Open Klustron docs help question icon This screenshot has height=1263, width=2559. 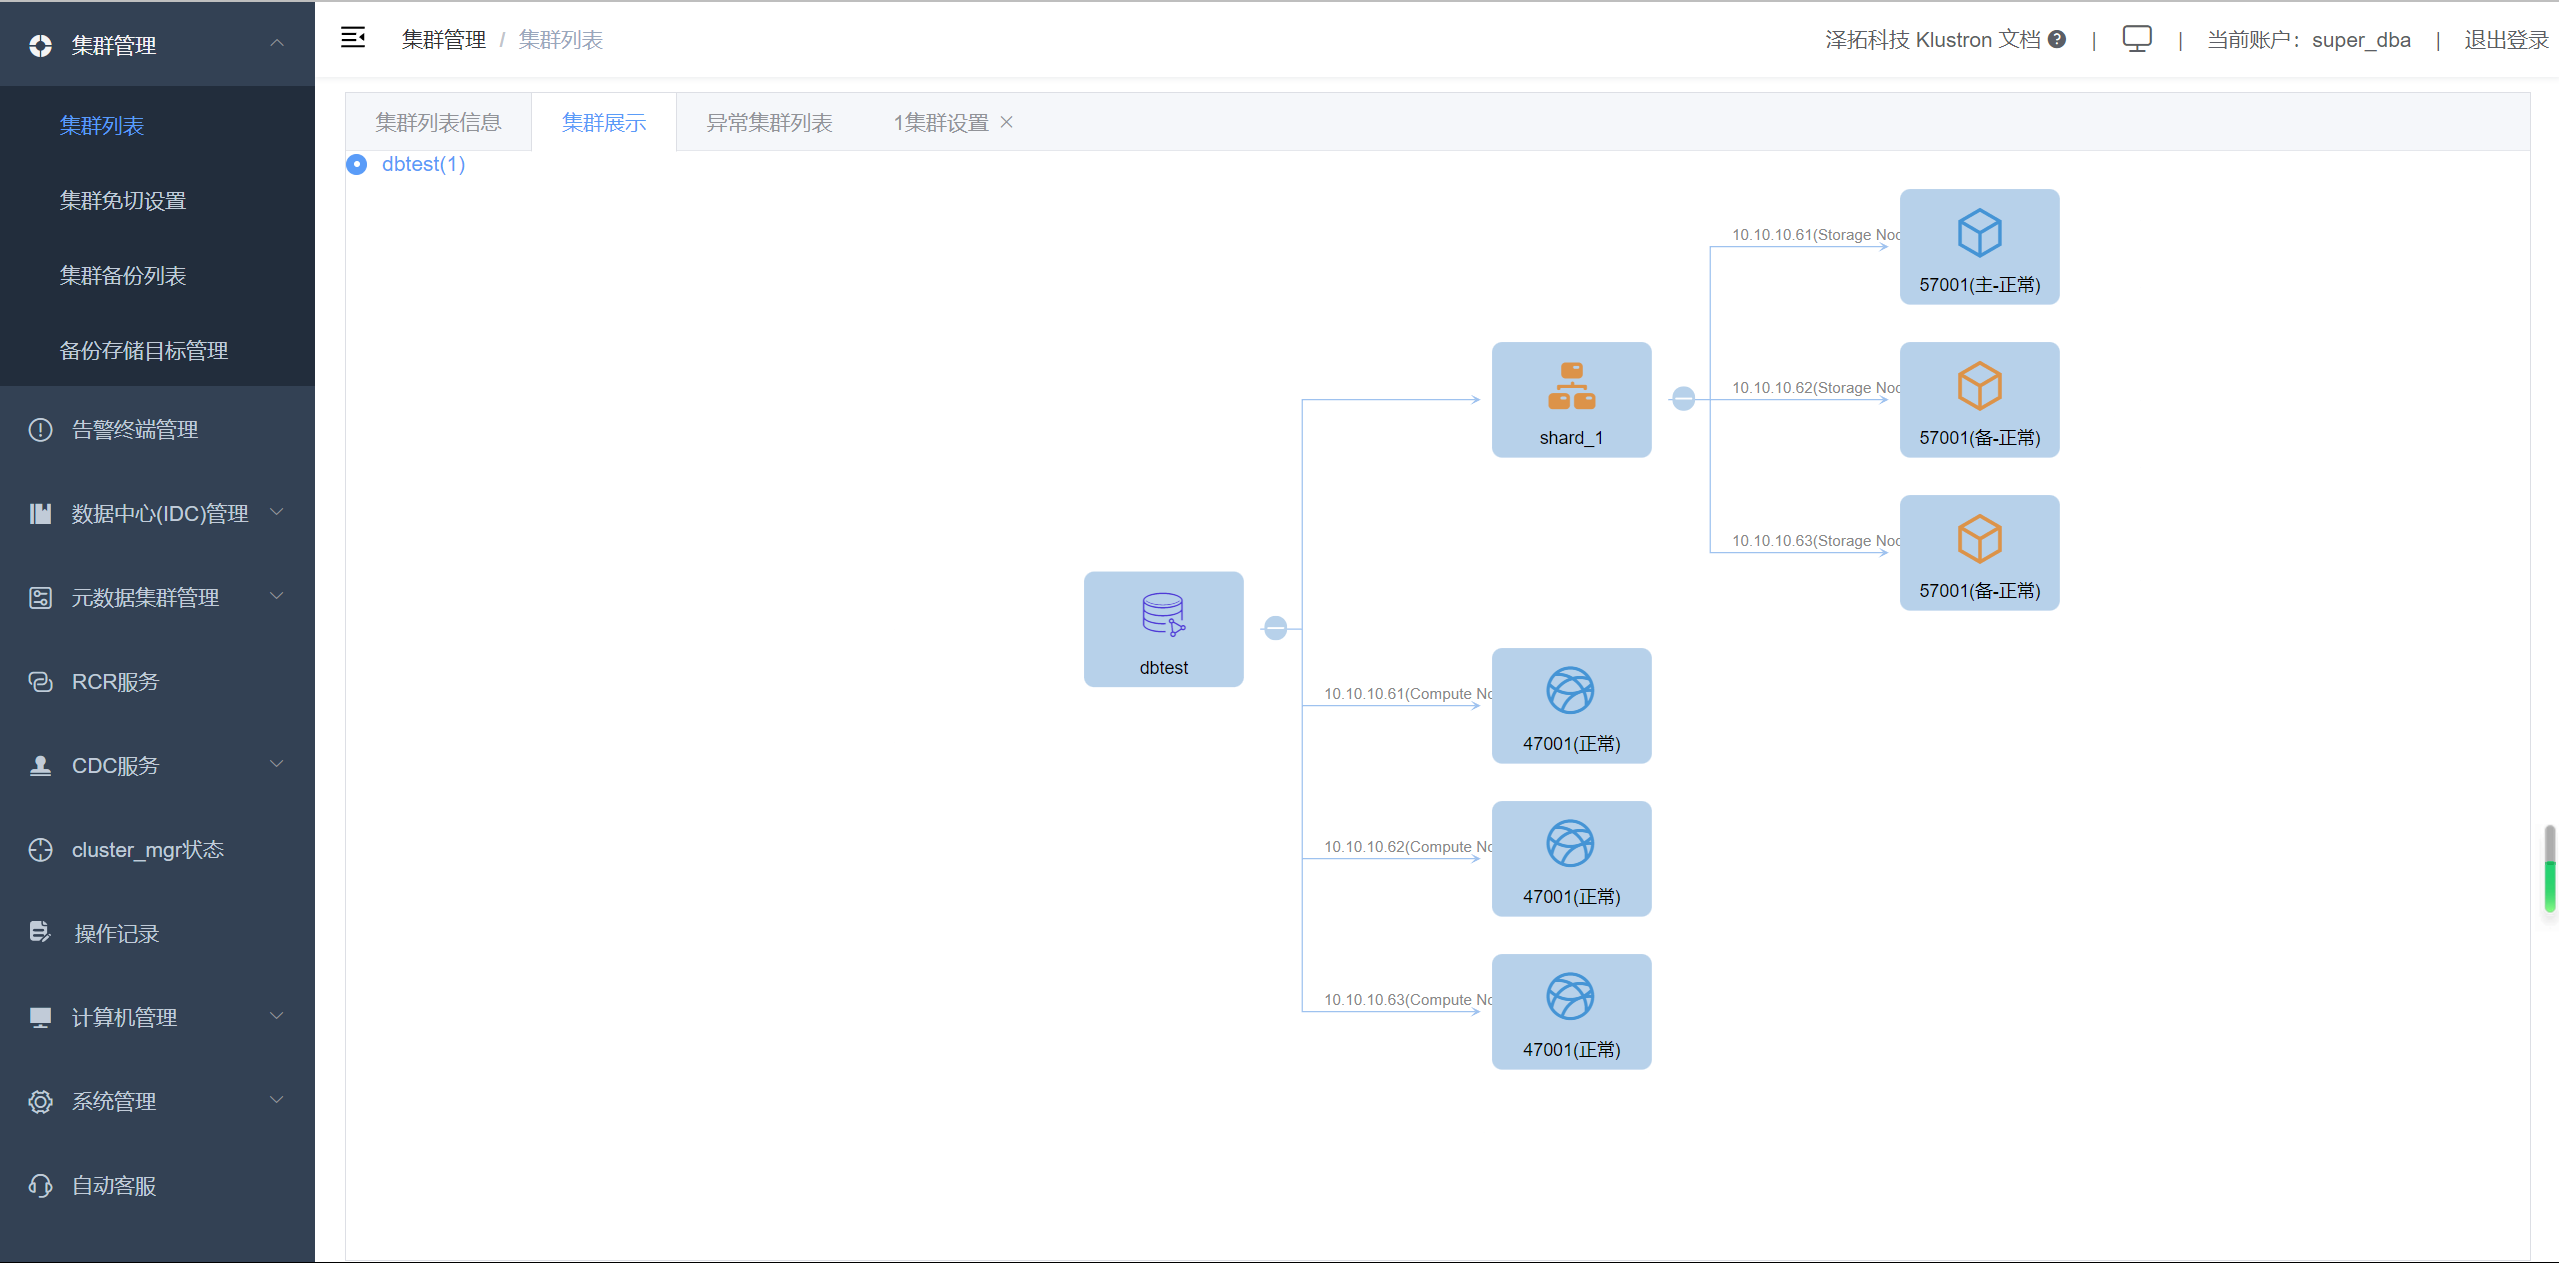[2057, 39]
